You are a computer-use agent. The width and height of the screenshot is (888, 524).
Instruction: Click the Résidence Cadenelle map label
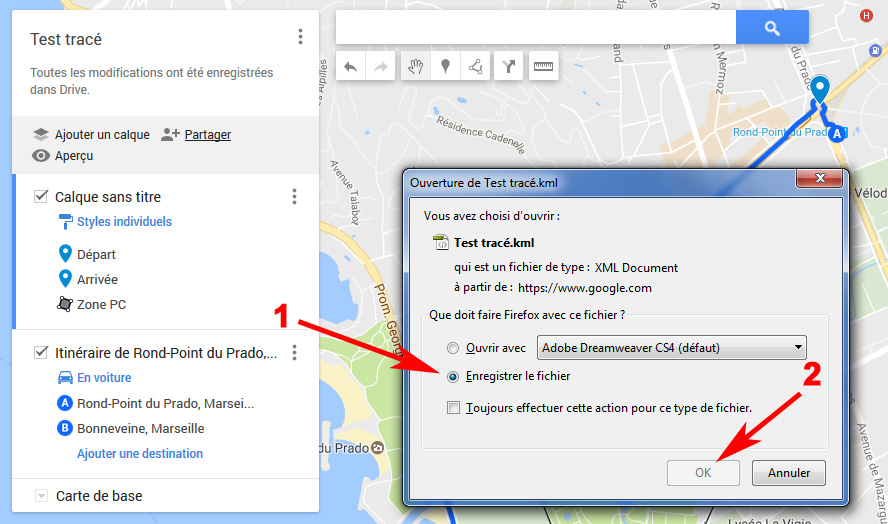480,135
